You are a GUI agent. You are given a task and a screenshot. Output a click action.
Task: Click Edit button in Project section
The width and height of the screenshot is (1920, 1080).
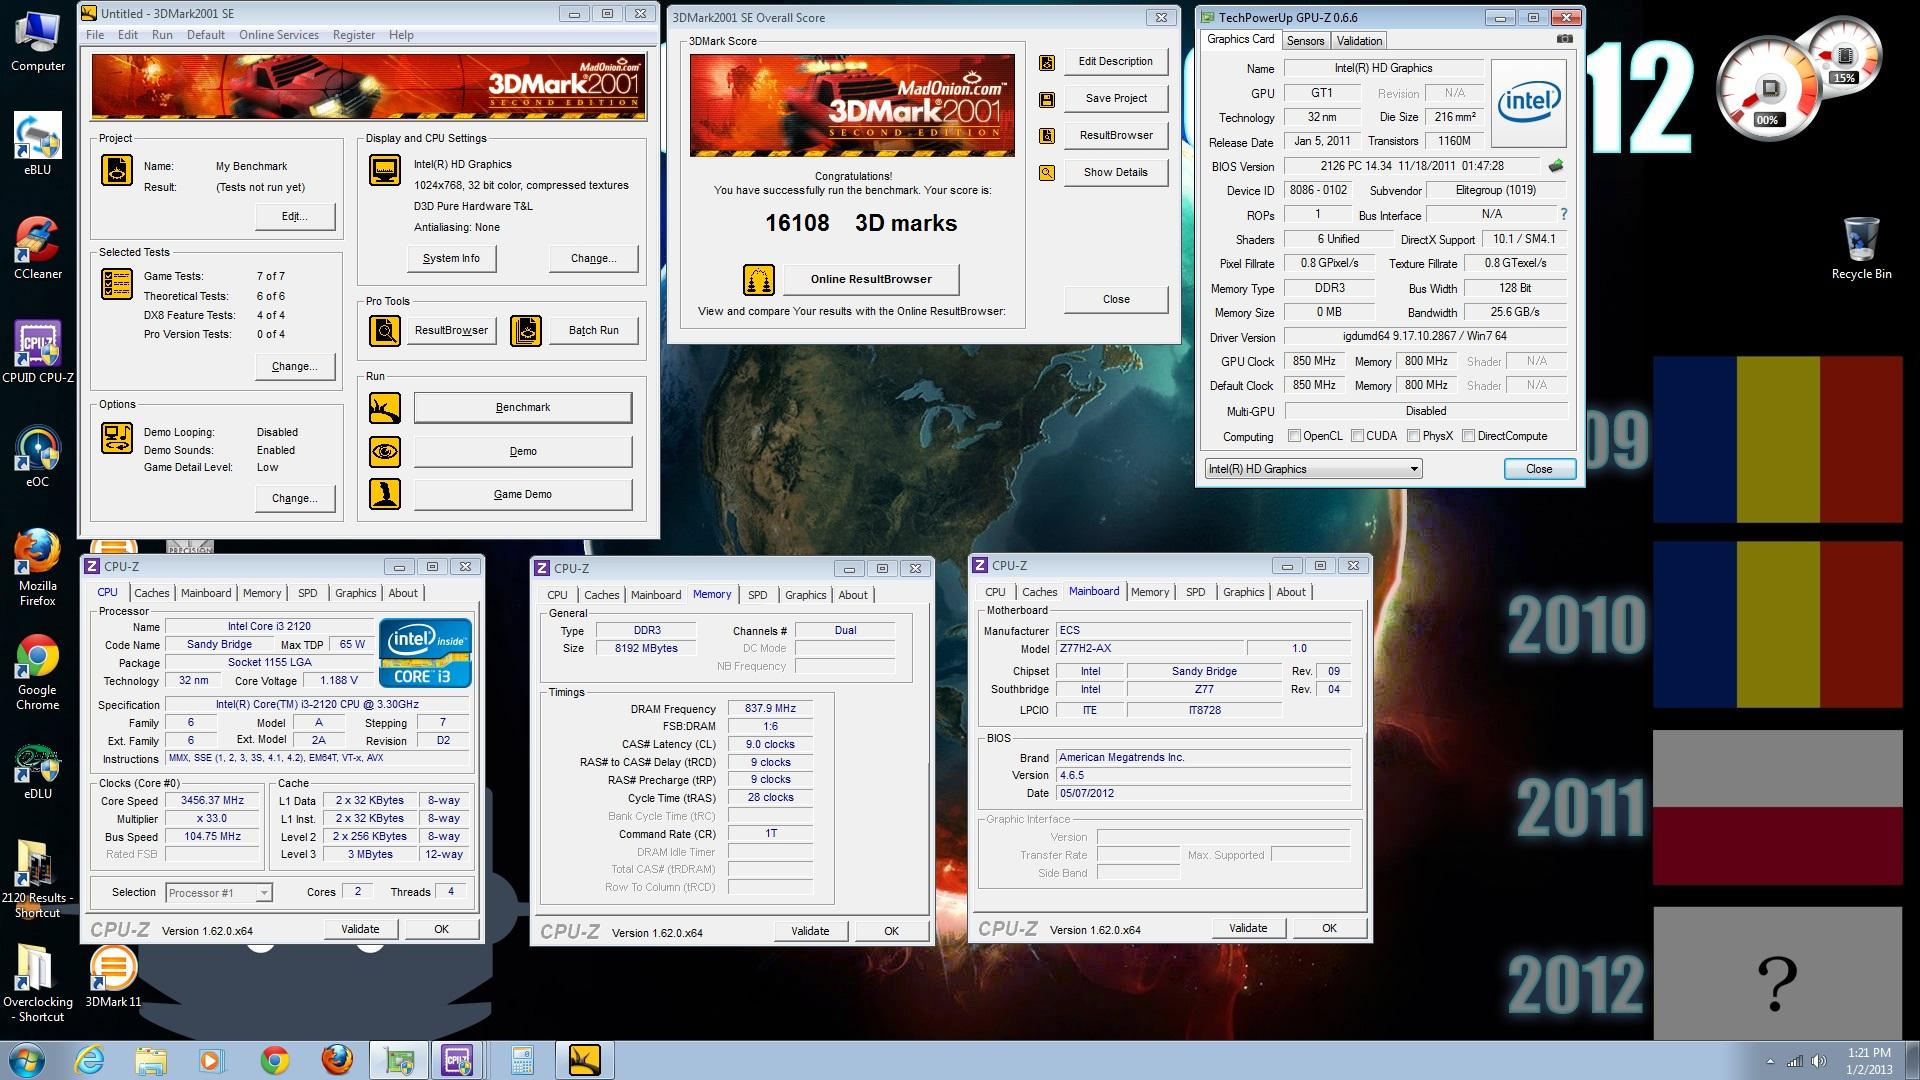(x=294, y=216)
